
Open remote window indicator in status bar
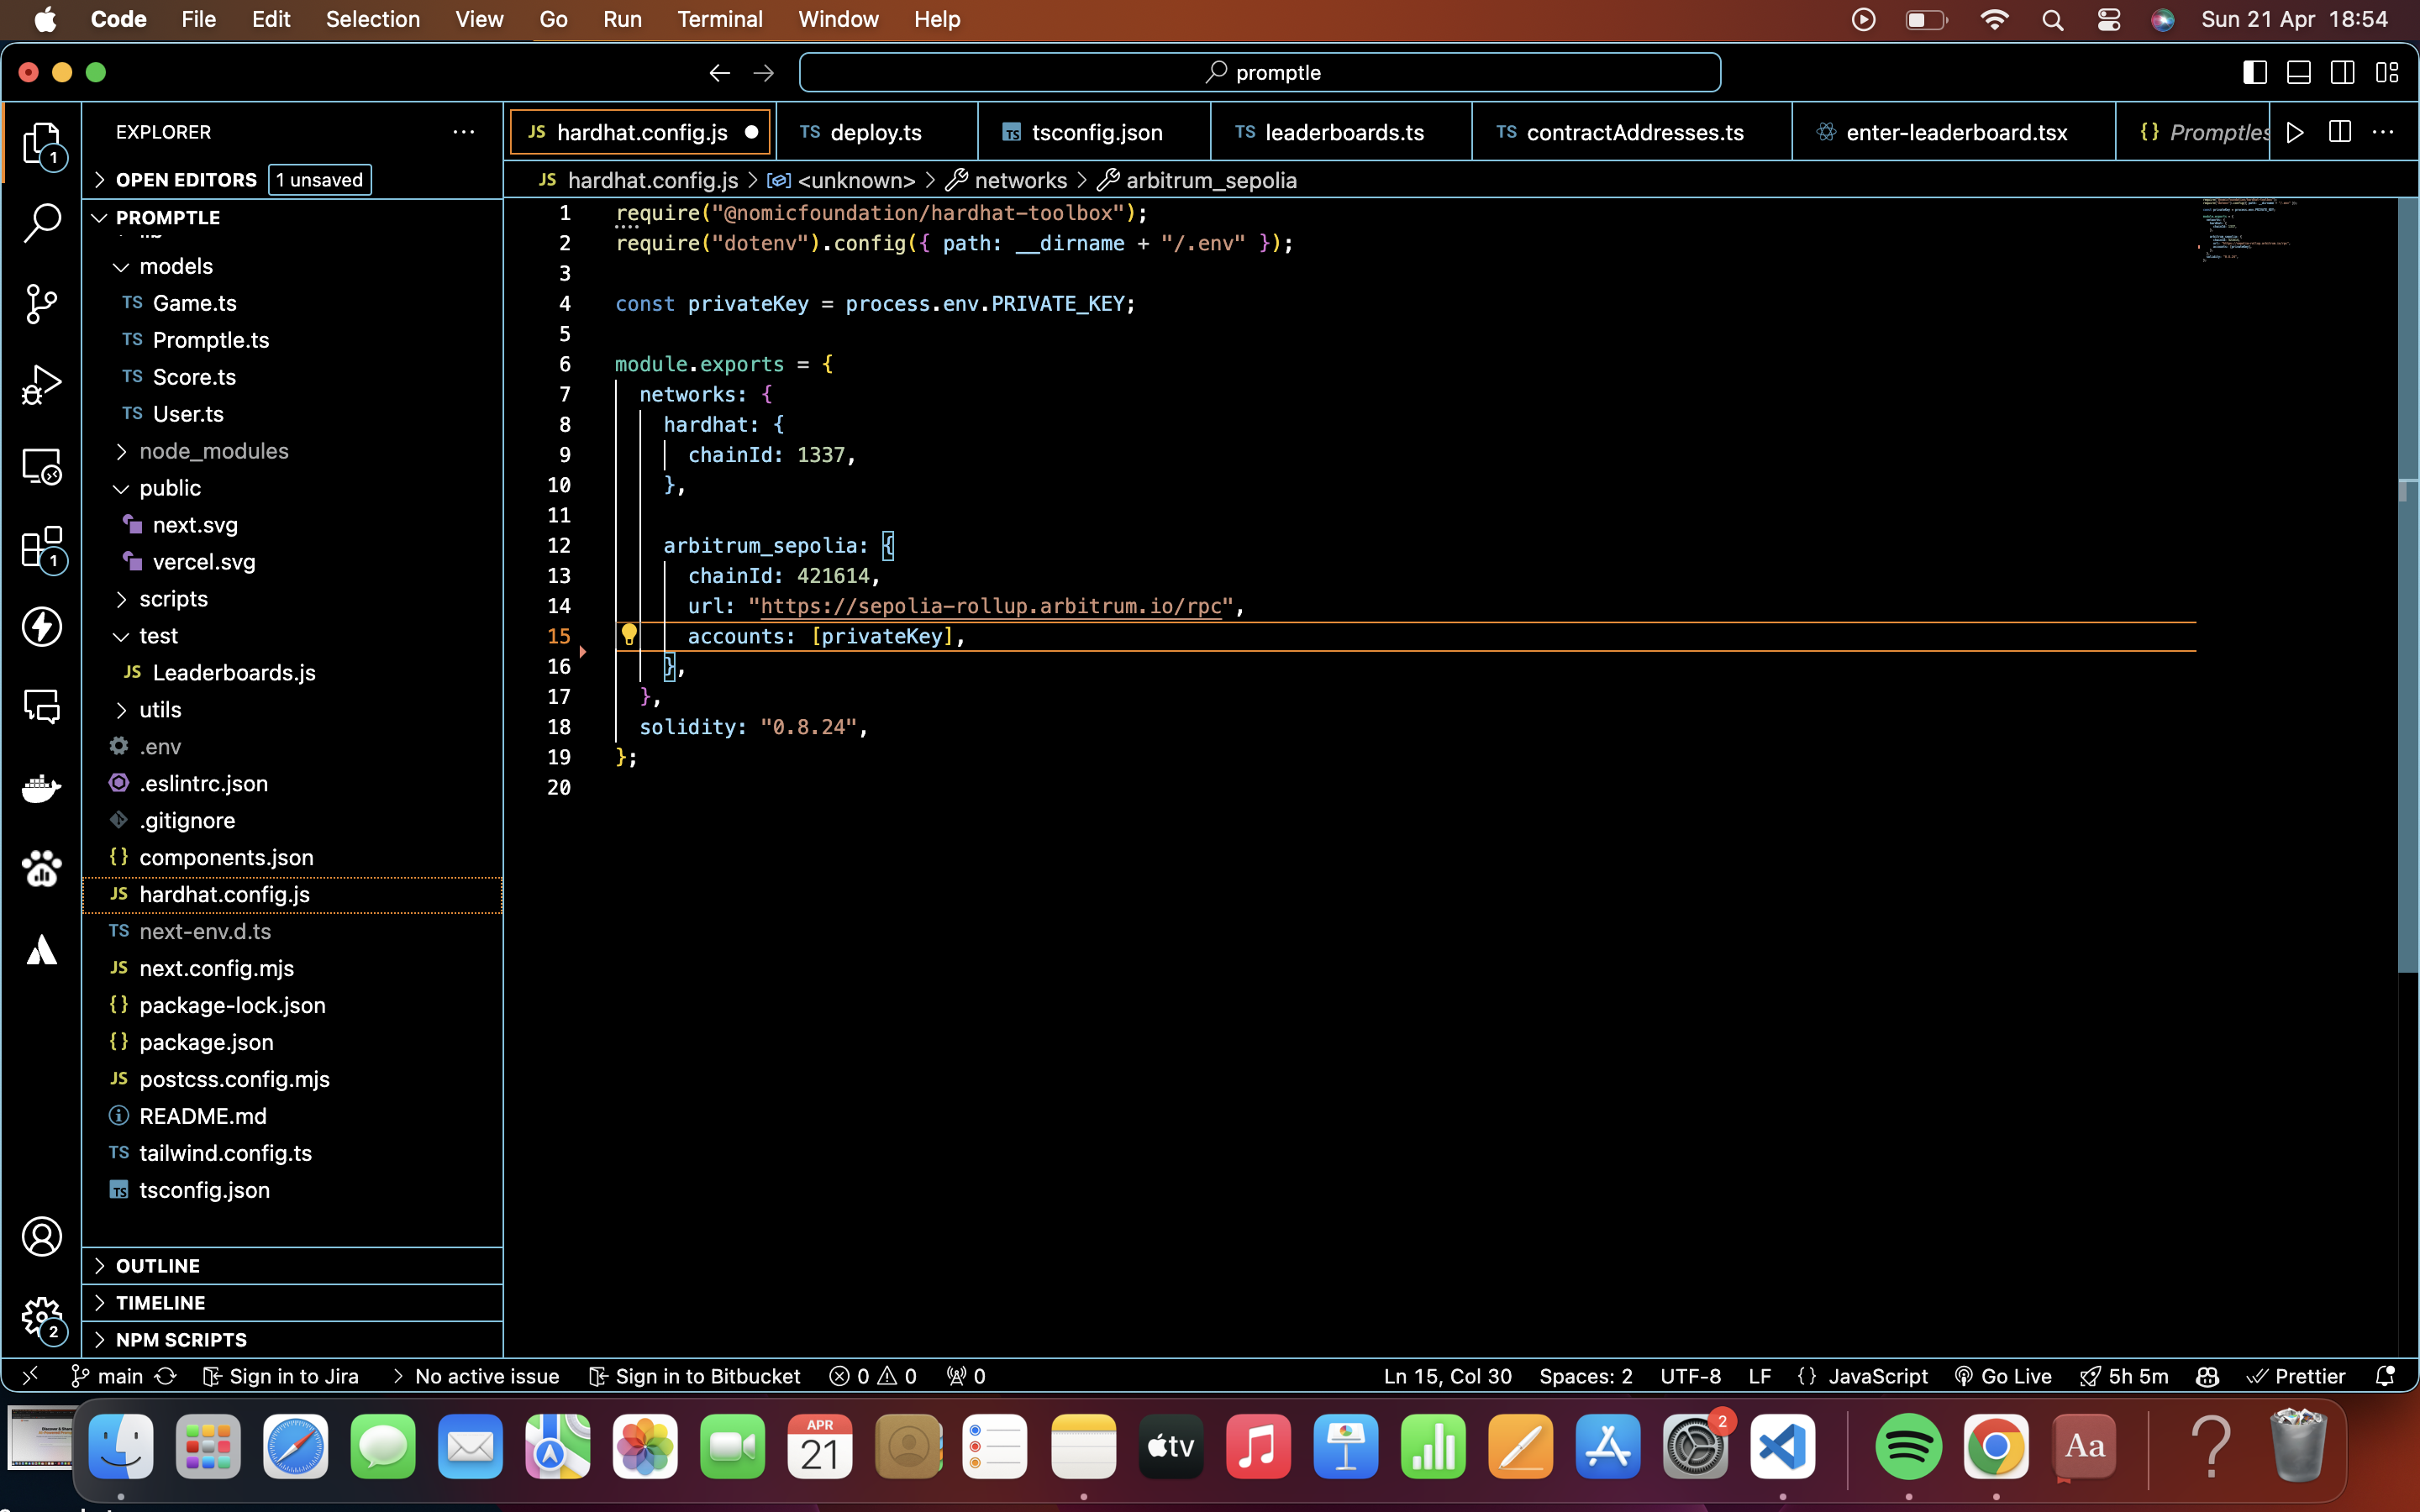30,1375
